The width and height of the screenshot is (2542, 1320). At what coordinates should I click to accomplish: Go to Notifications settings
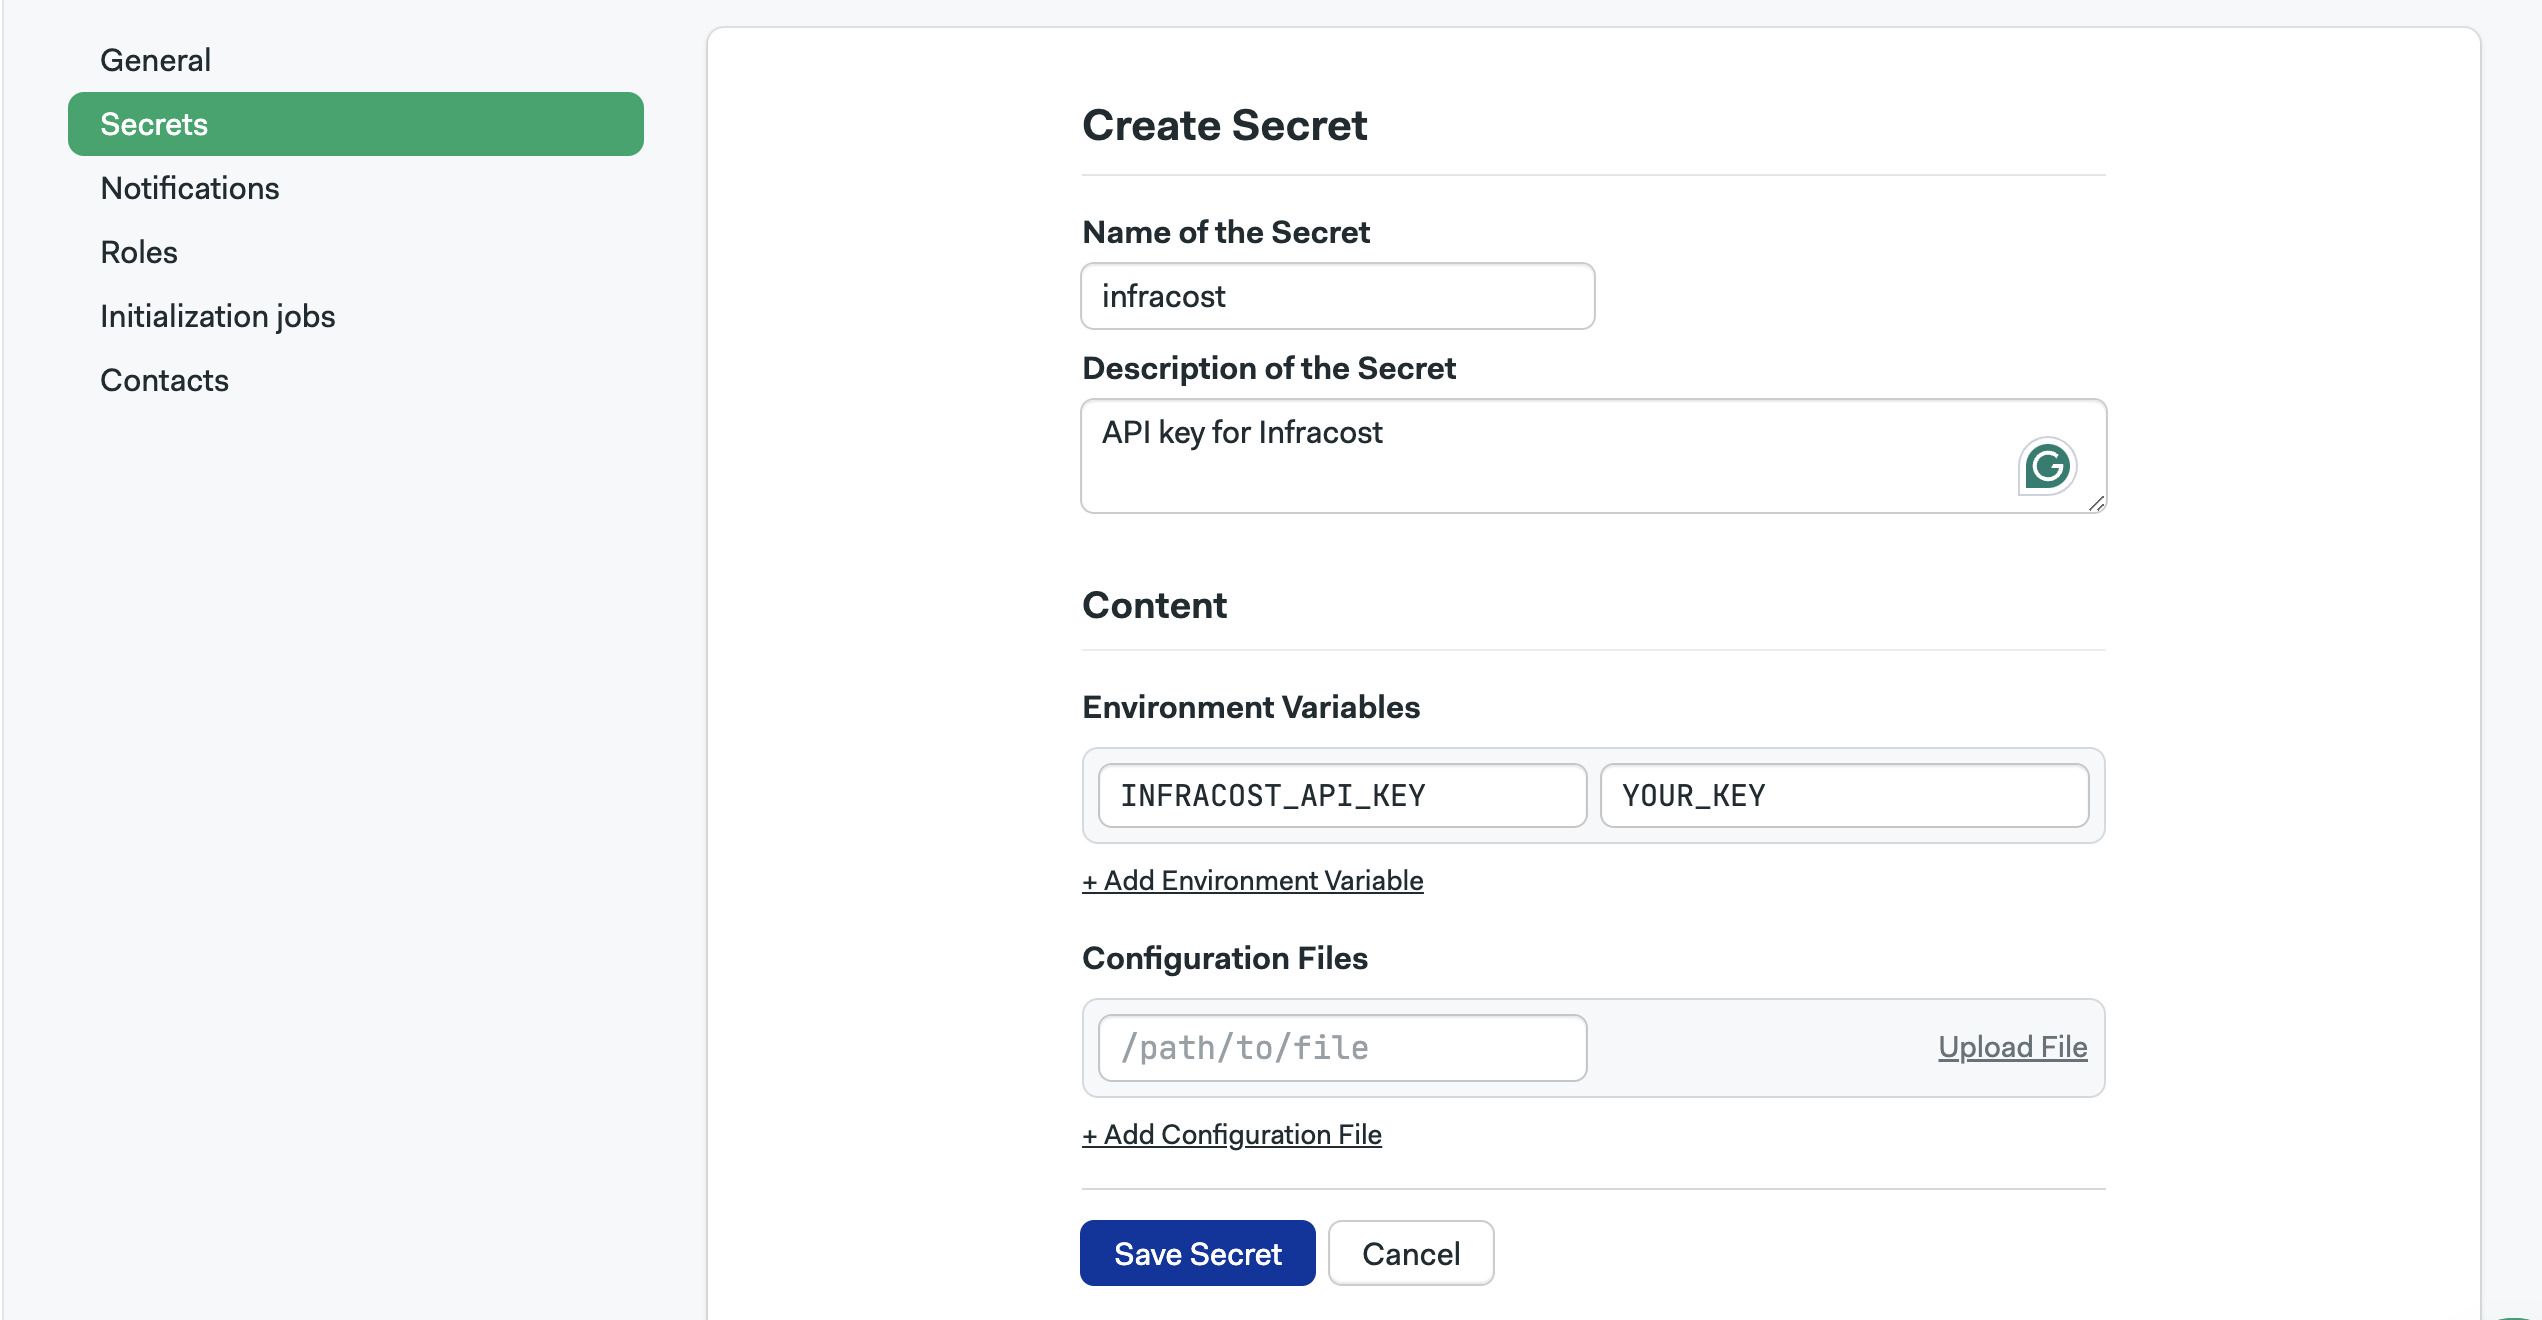(x=190, y=188)
